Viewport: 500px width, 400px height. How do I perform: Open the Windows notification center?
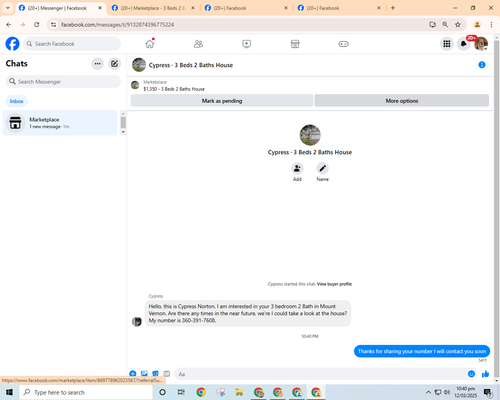(488, 392)
